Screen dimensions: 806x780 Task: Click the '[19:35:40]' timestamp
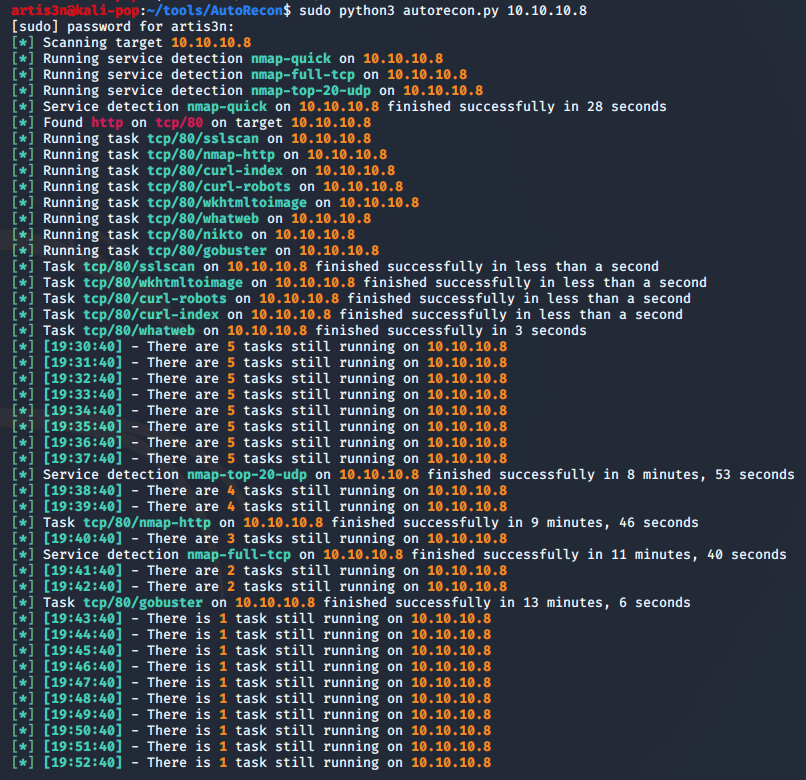tap(83, 426)
